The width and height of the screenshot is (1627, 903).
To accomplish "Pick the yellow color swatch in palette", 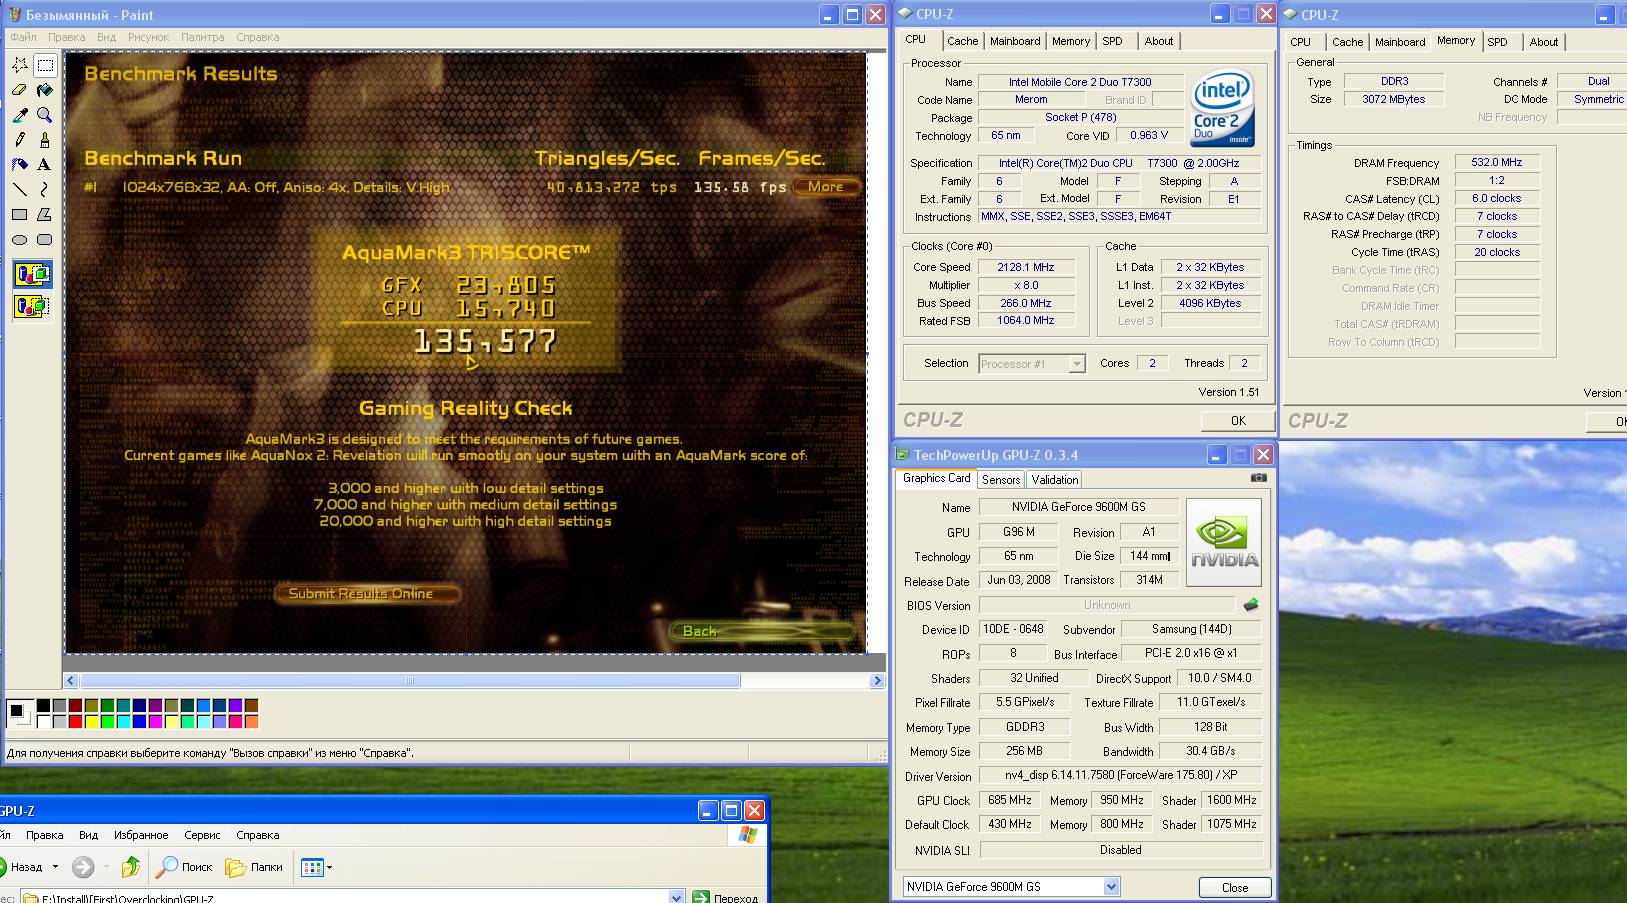I will (x=92, y=721).
